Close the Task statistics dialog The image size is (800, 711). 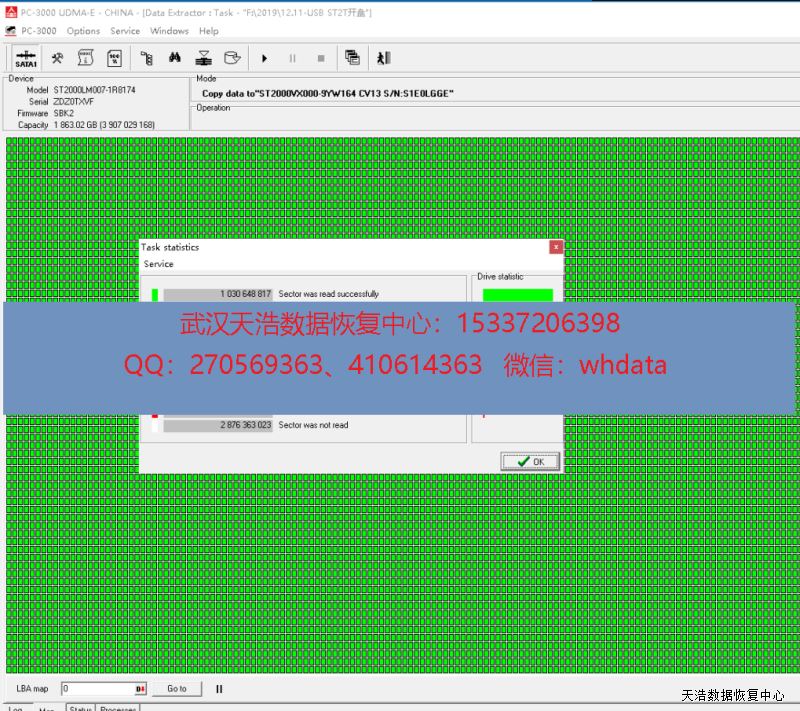click(556, 247)
